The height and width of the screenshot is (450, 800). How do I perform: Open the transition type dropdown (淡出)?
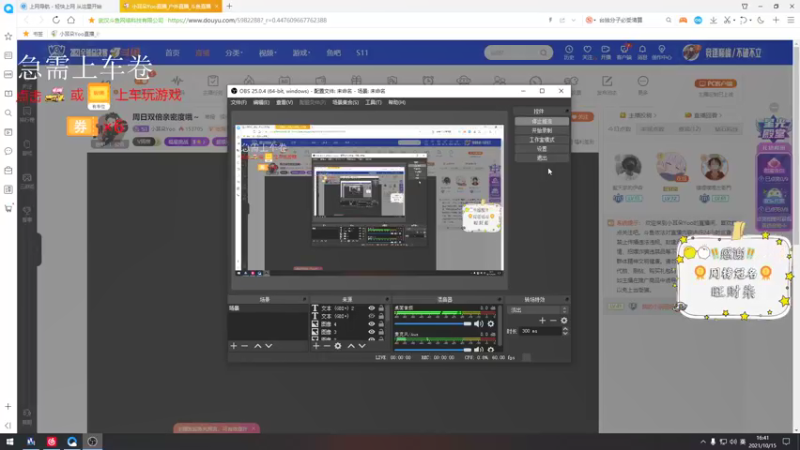pyautogui.click(x=538, y=310)
